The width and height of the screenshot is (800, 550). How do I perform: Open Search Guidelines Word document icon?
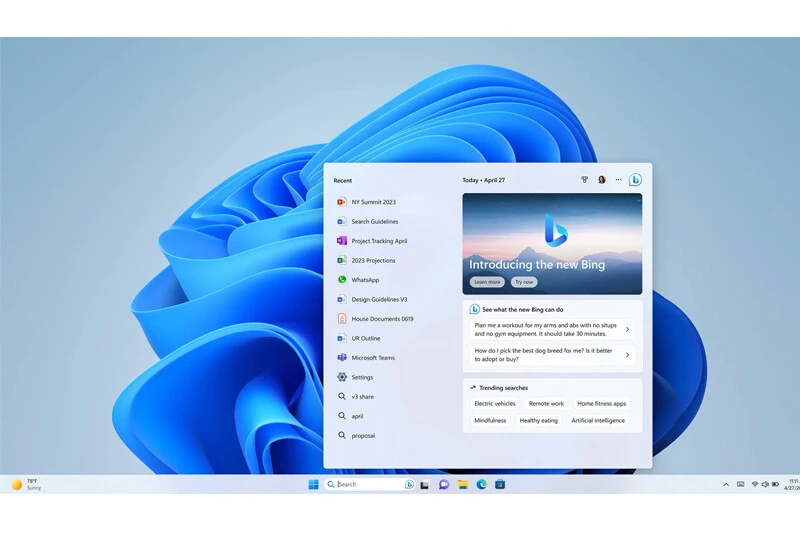tap(342, 221)
